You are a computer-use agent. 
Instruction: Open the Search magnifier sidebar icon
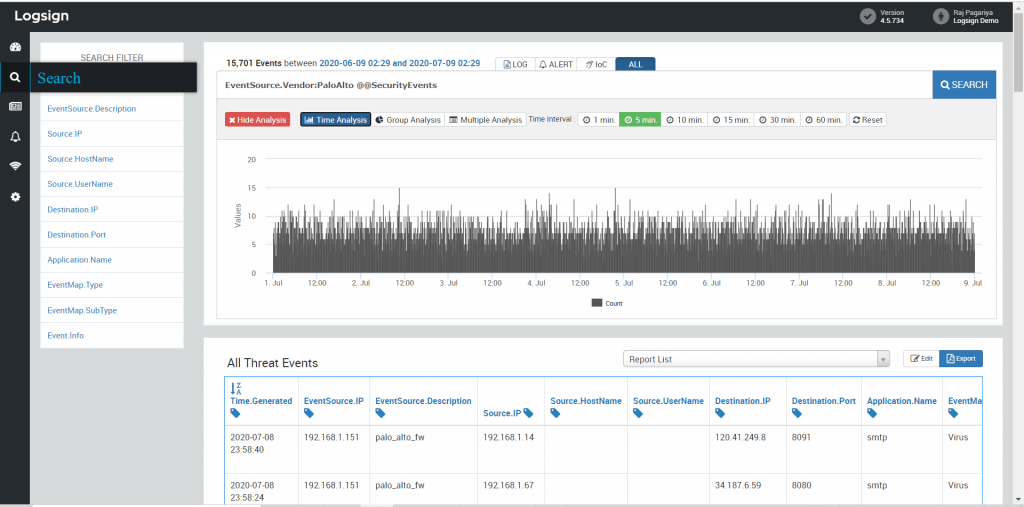15,78
